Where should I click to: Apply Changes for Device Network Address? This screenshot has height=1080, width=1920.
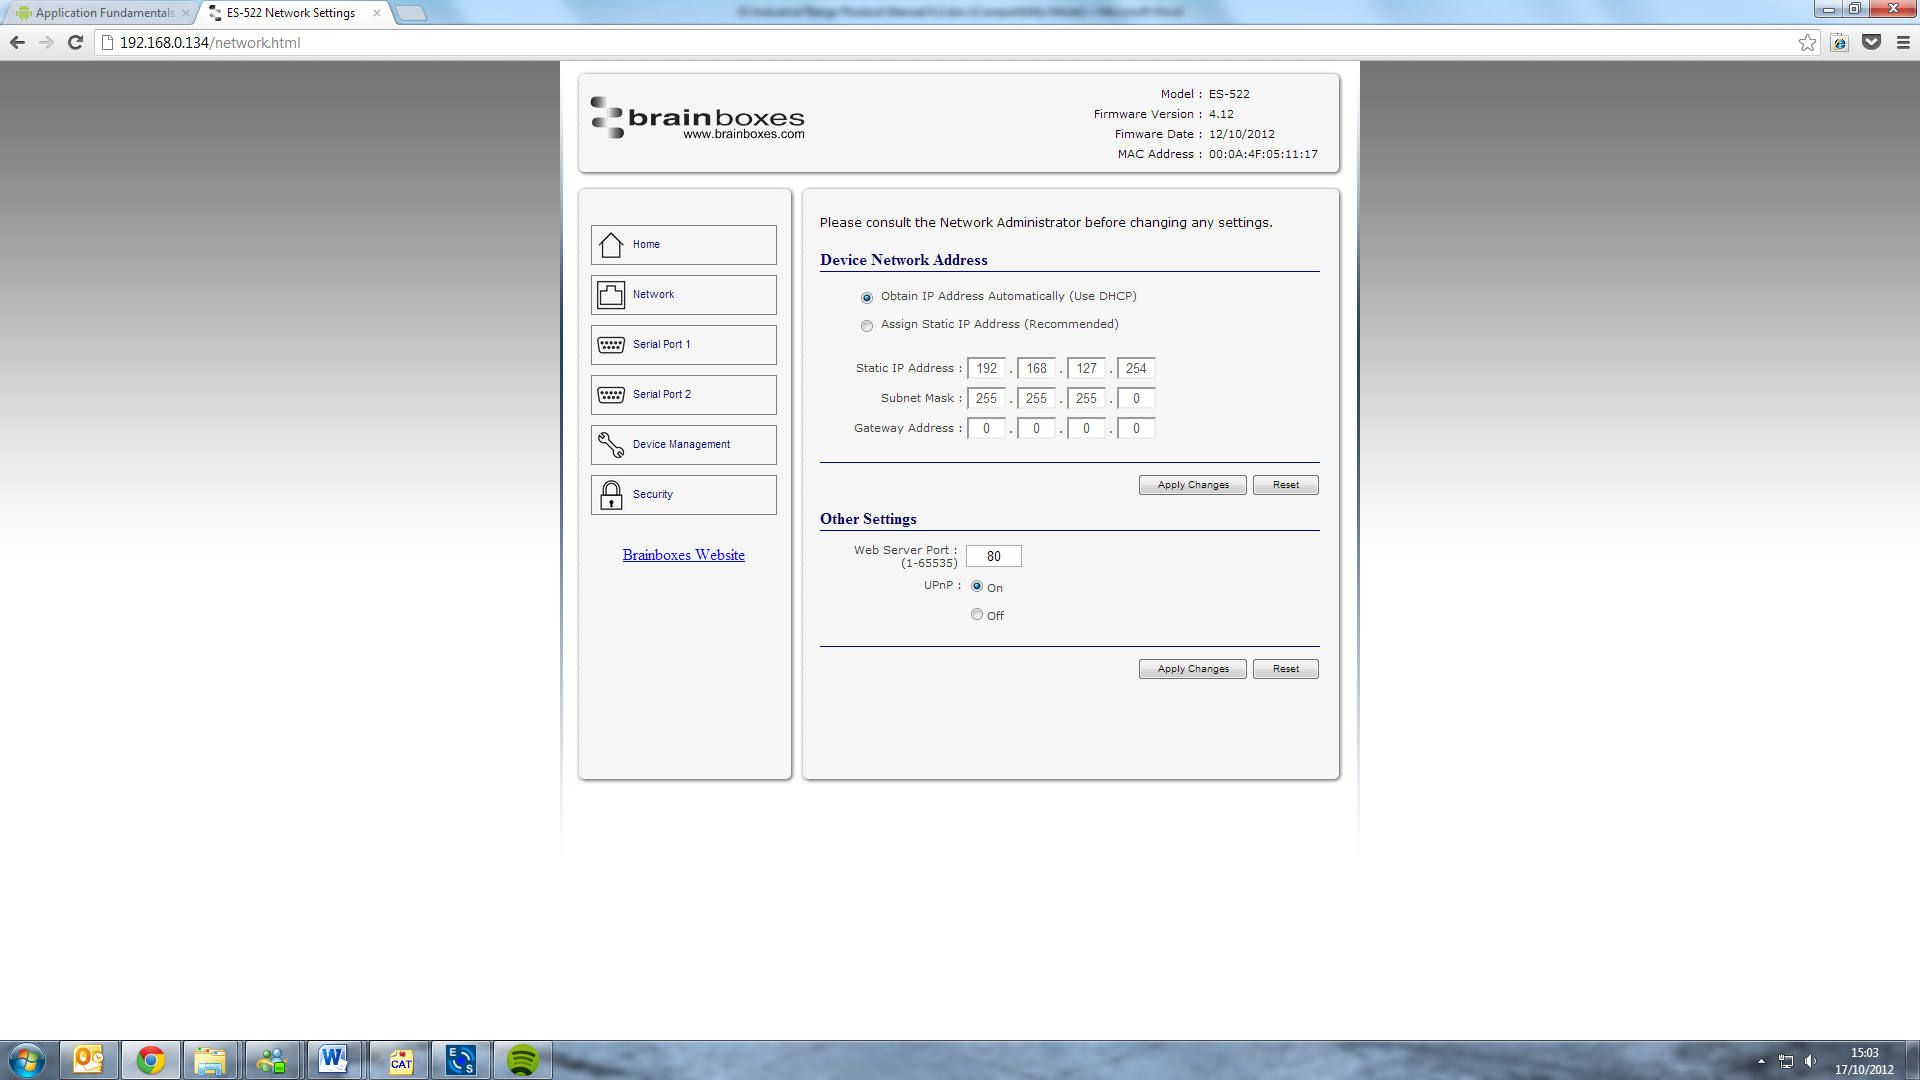(1192, 484)
